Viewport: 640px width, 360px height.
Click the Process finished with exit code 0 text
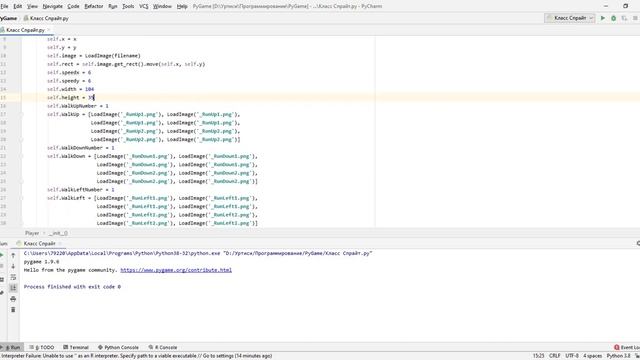point(72,287)
